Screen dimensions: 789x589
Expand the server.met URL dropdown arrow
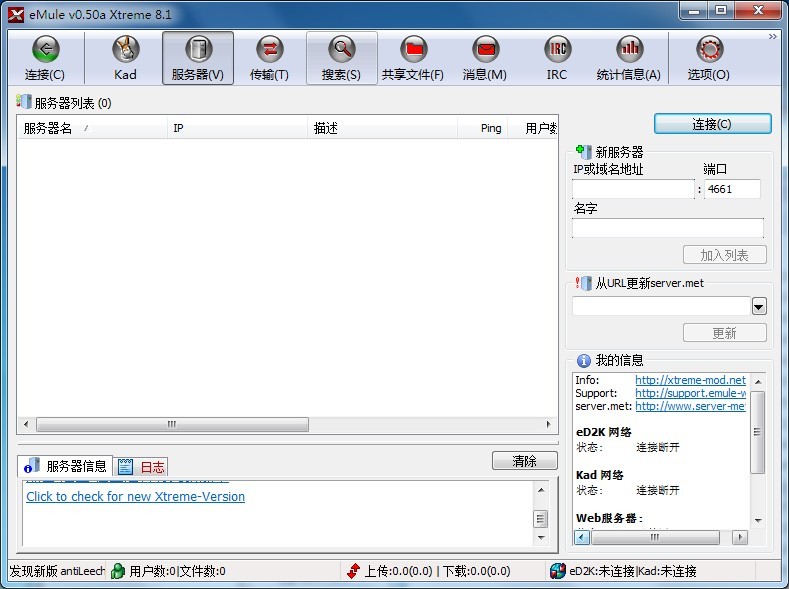tap(759, 307)
